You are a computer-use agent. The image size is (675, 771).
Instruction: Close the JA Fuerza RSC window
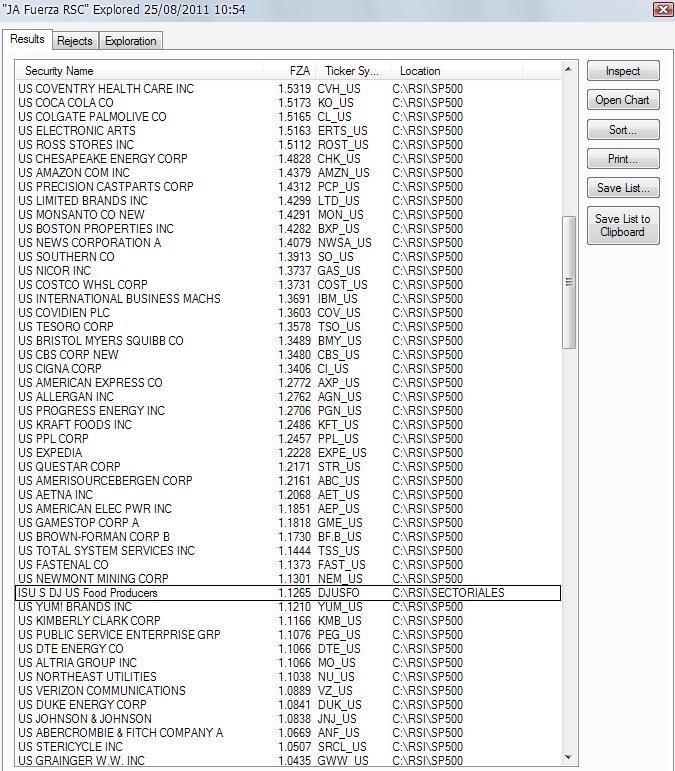pos(662,9)
